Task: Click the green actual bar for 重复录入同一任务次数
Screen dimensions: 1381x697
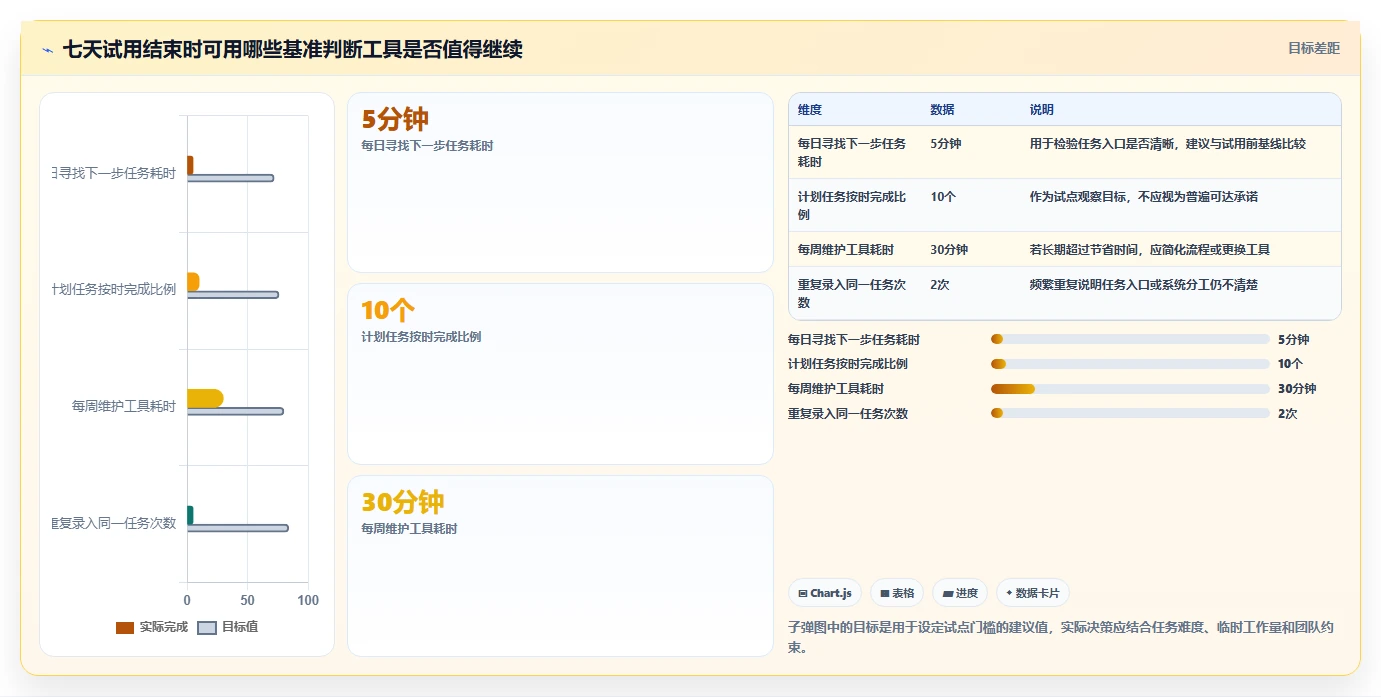Action: tap(190, 515)
